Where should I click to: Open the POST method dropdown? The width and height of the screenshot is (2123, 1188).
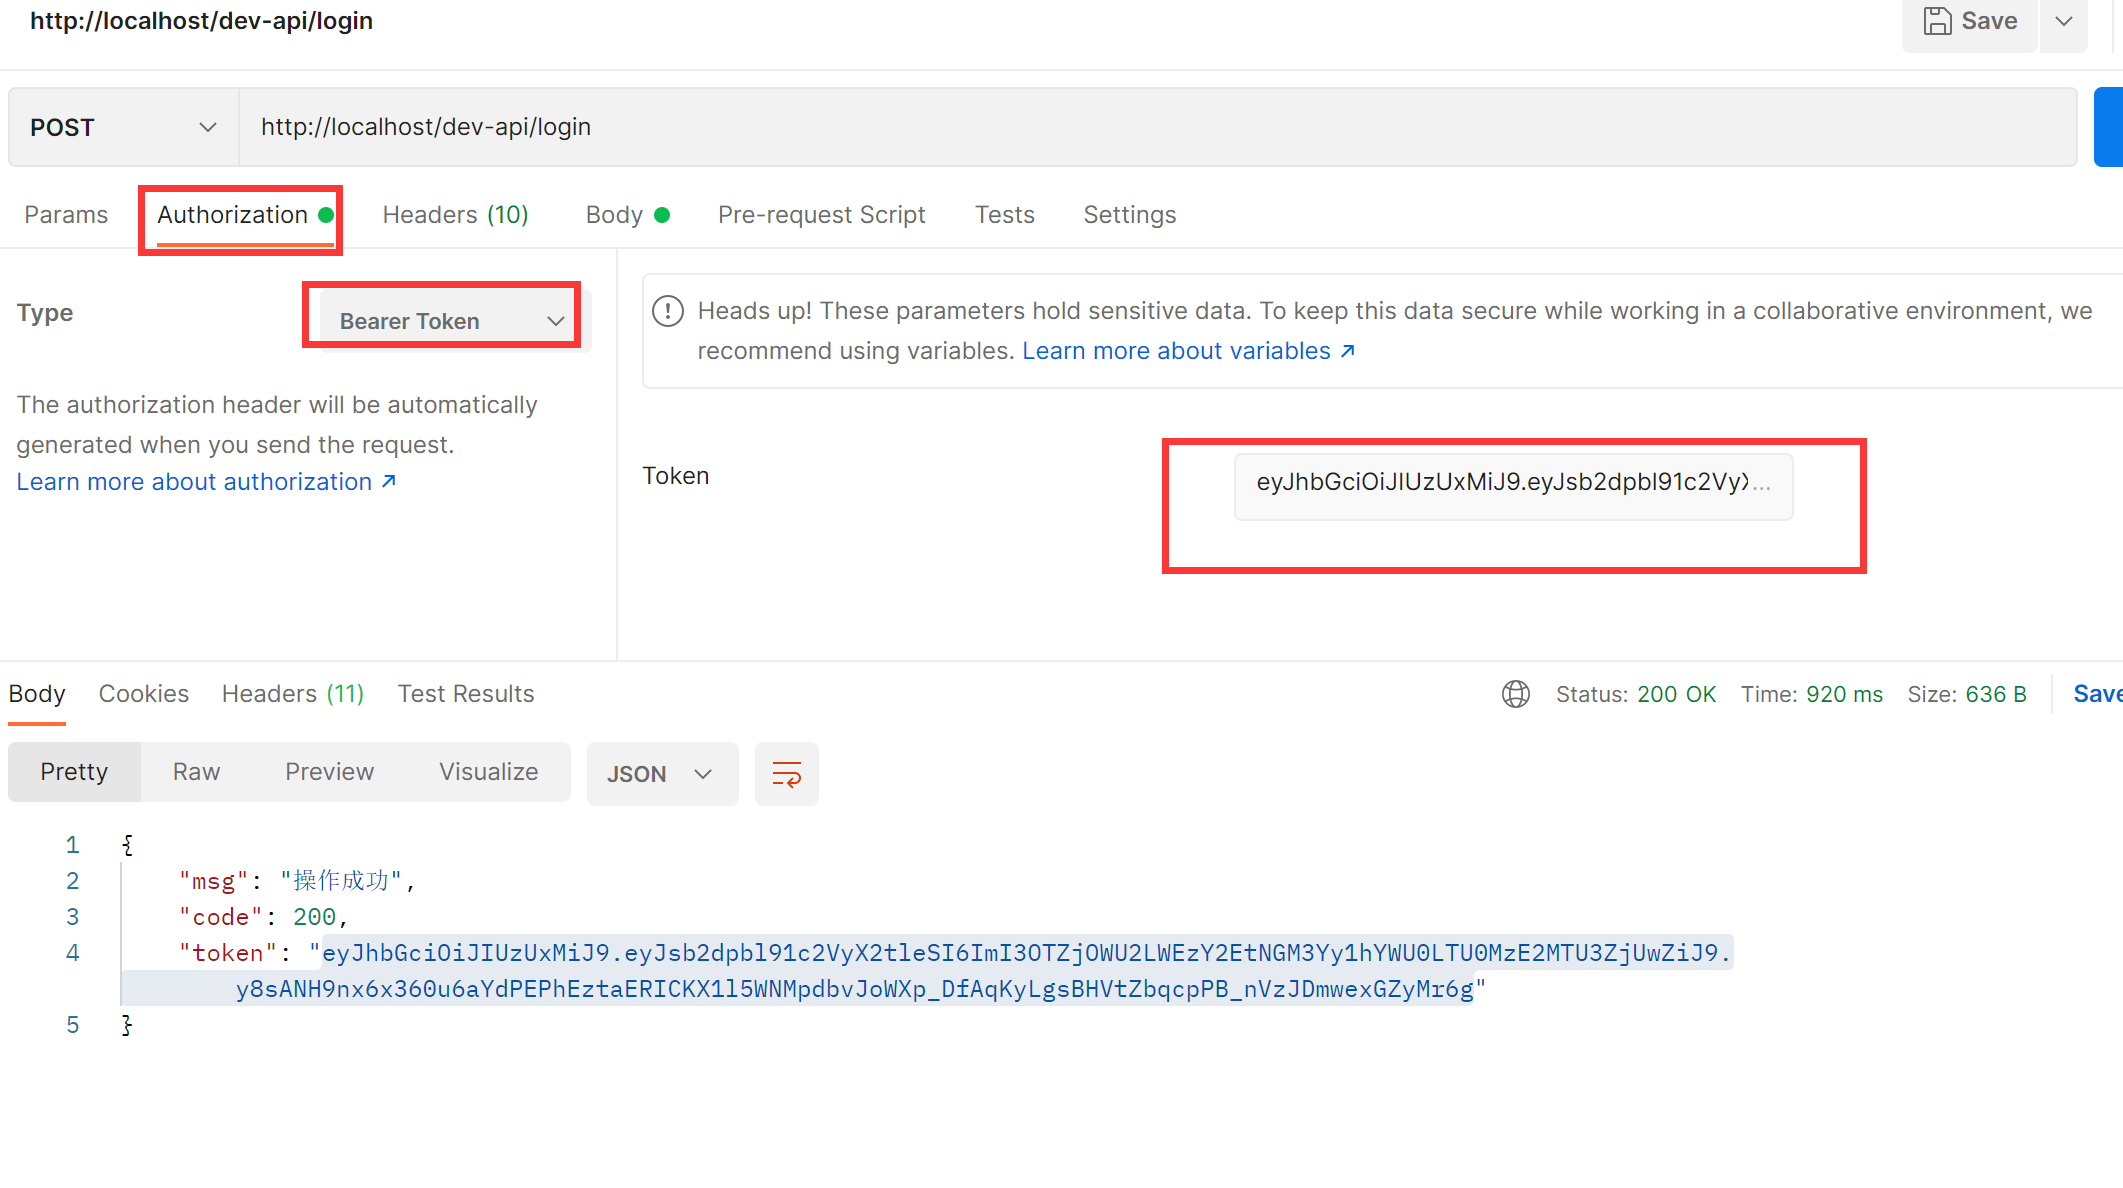[124, 127]
